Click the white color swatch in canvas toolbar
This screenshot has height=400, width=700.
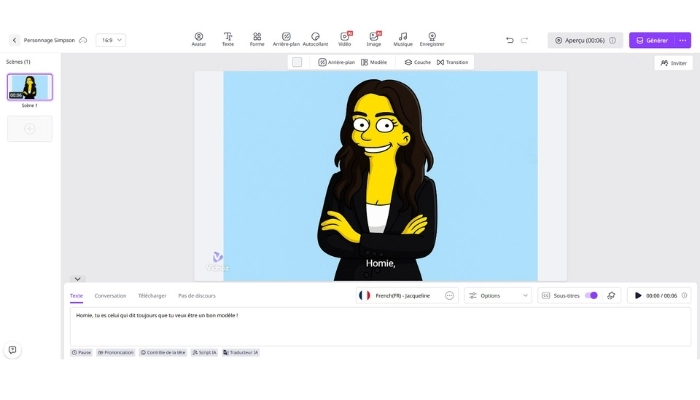tap(297, 62)
